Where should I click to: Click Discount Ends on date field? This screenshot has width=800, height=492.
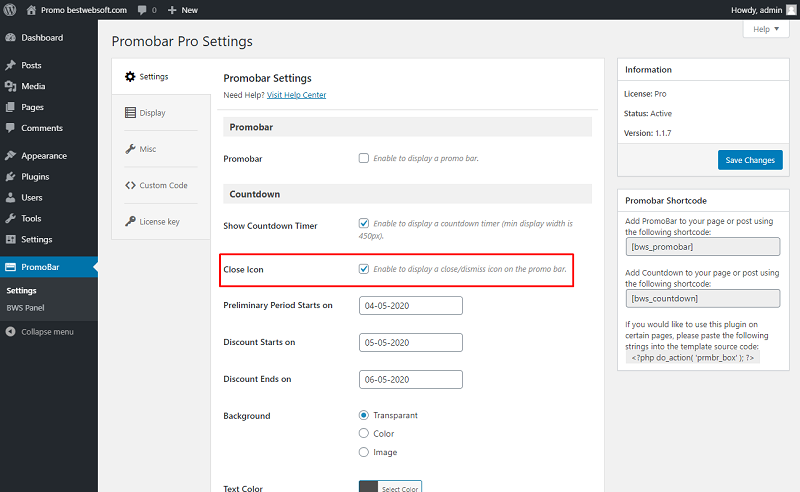pyautogui.click(x=411, y=379)
